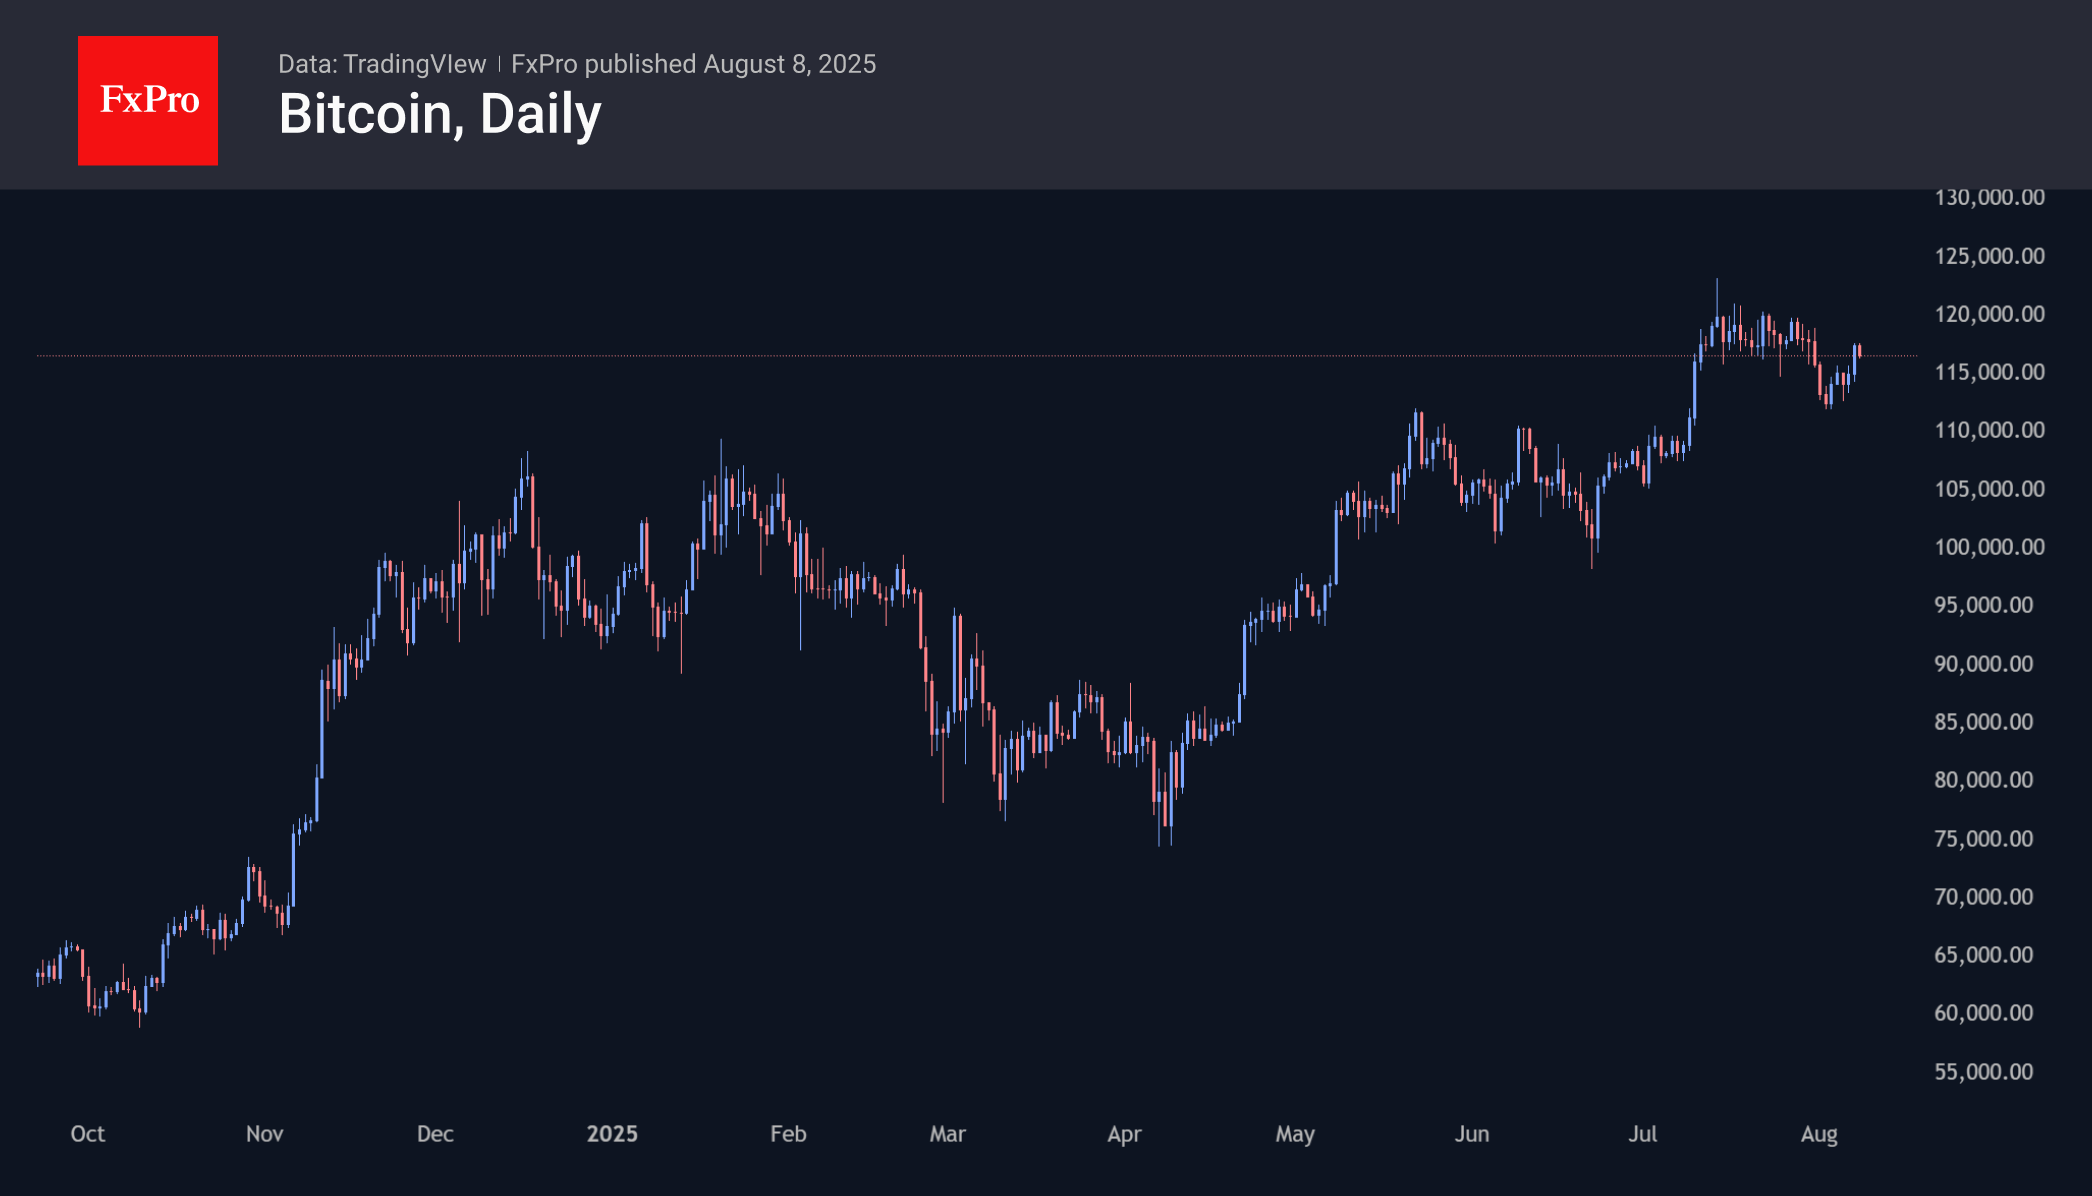This screenshot has height=1196, width=2092.
Task: Select the Nov label on time axis
Action: [265, 1134]
